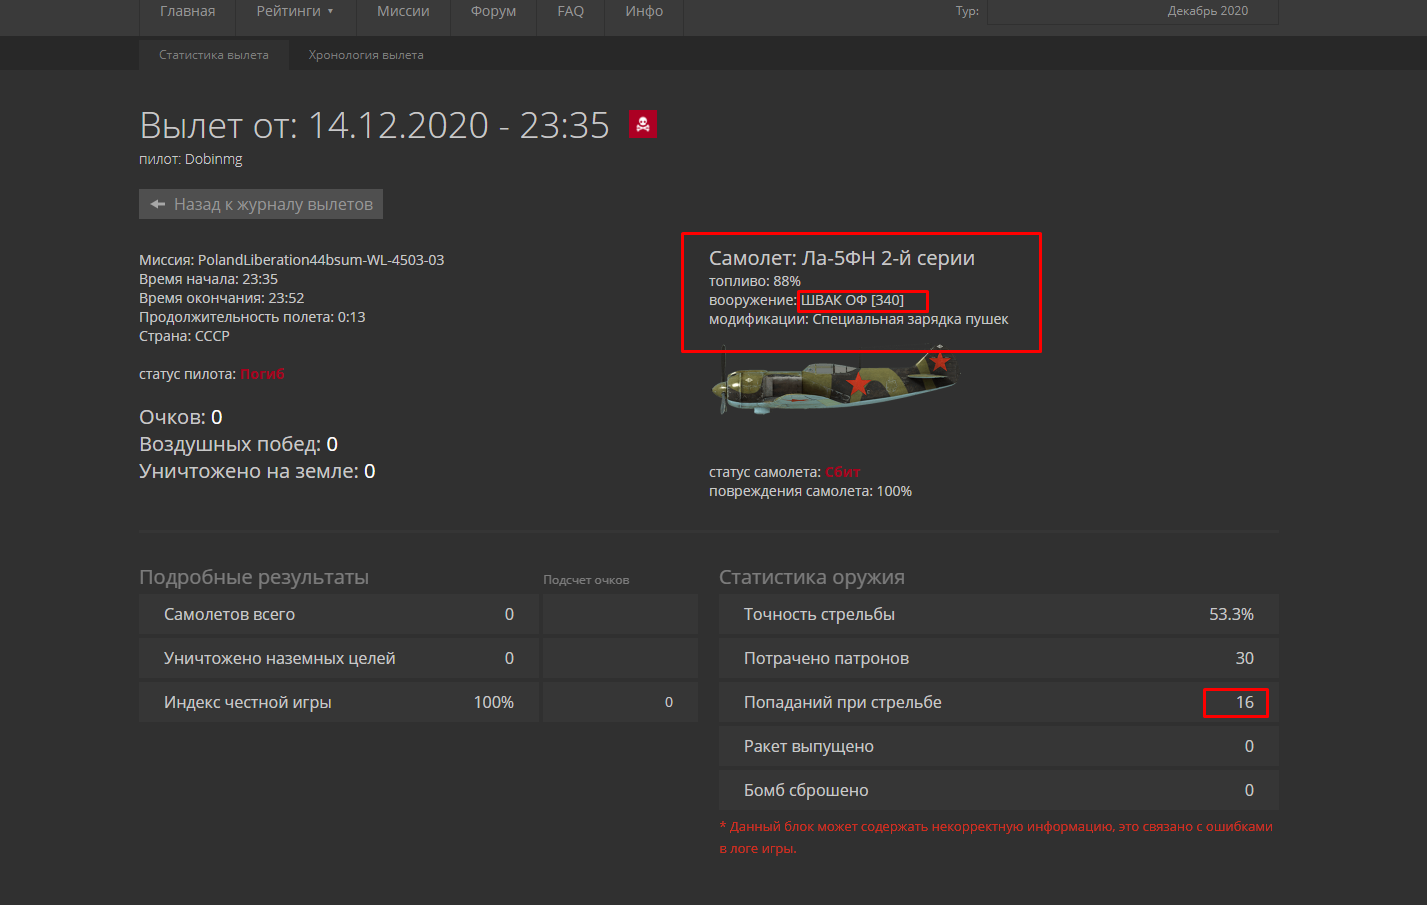Click the Ла-5ФН aircraft picture
This screenshot has width=1427, height=905.
(x=836, y=382)
